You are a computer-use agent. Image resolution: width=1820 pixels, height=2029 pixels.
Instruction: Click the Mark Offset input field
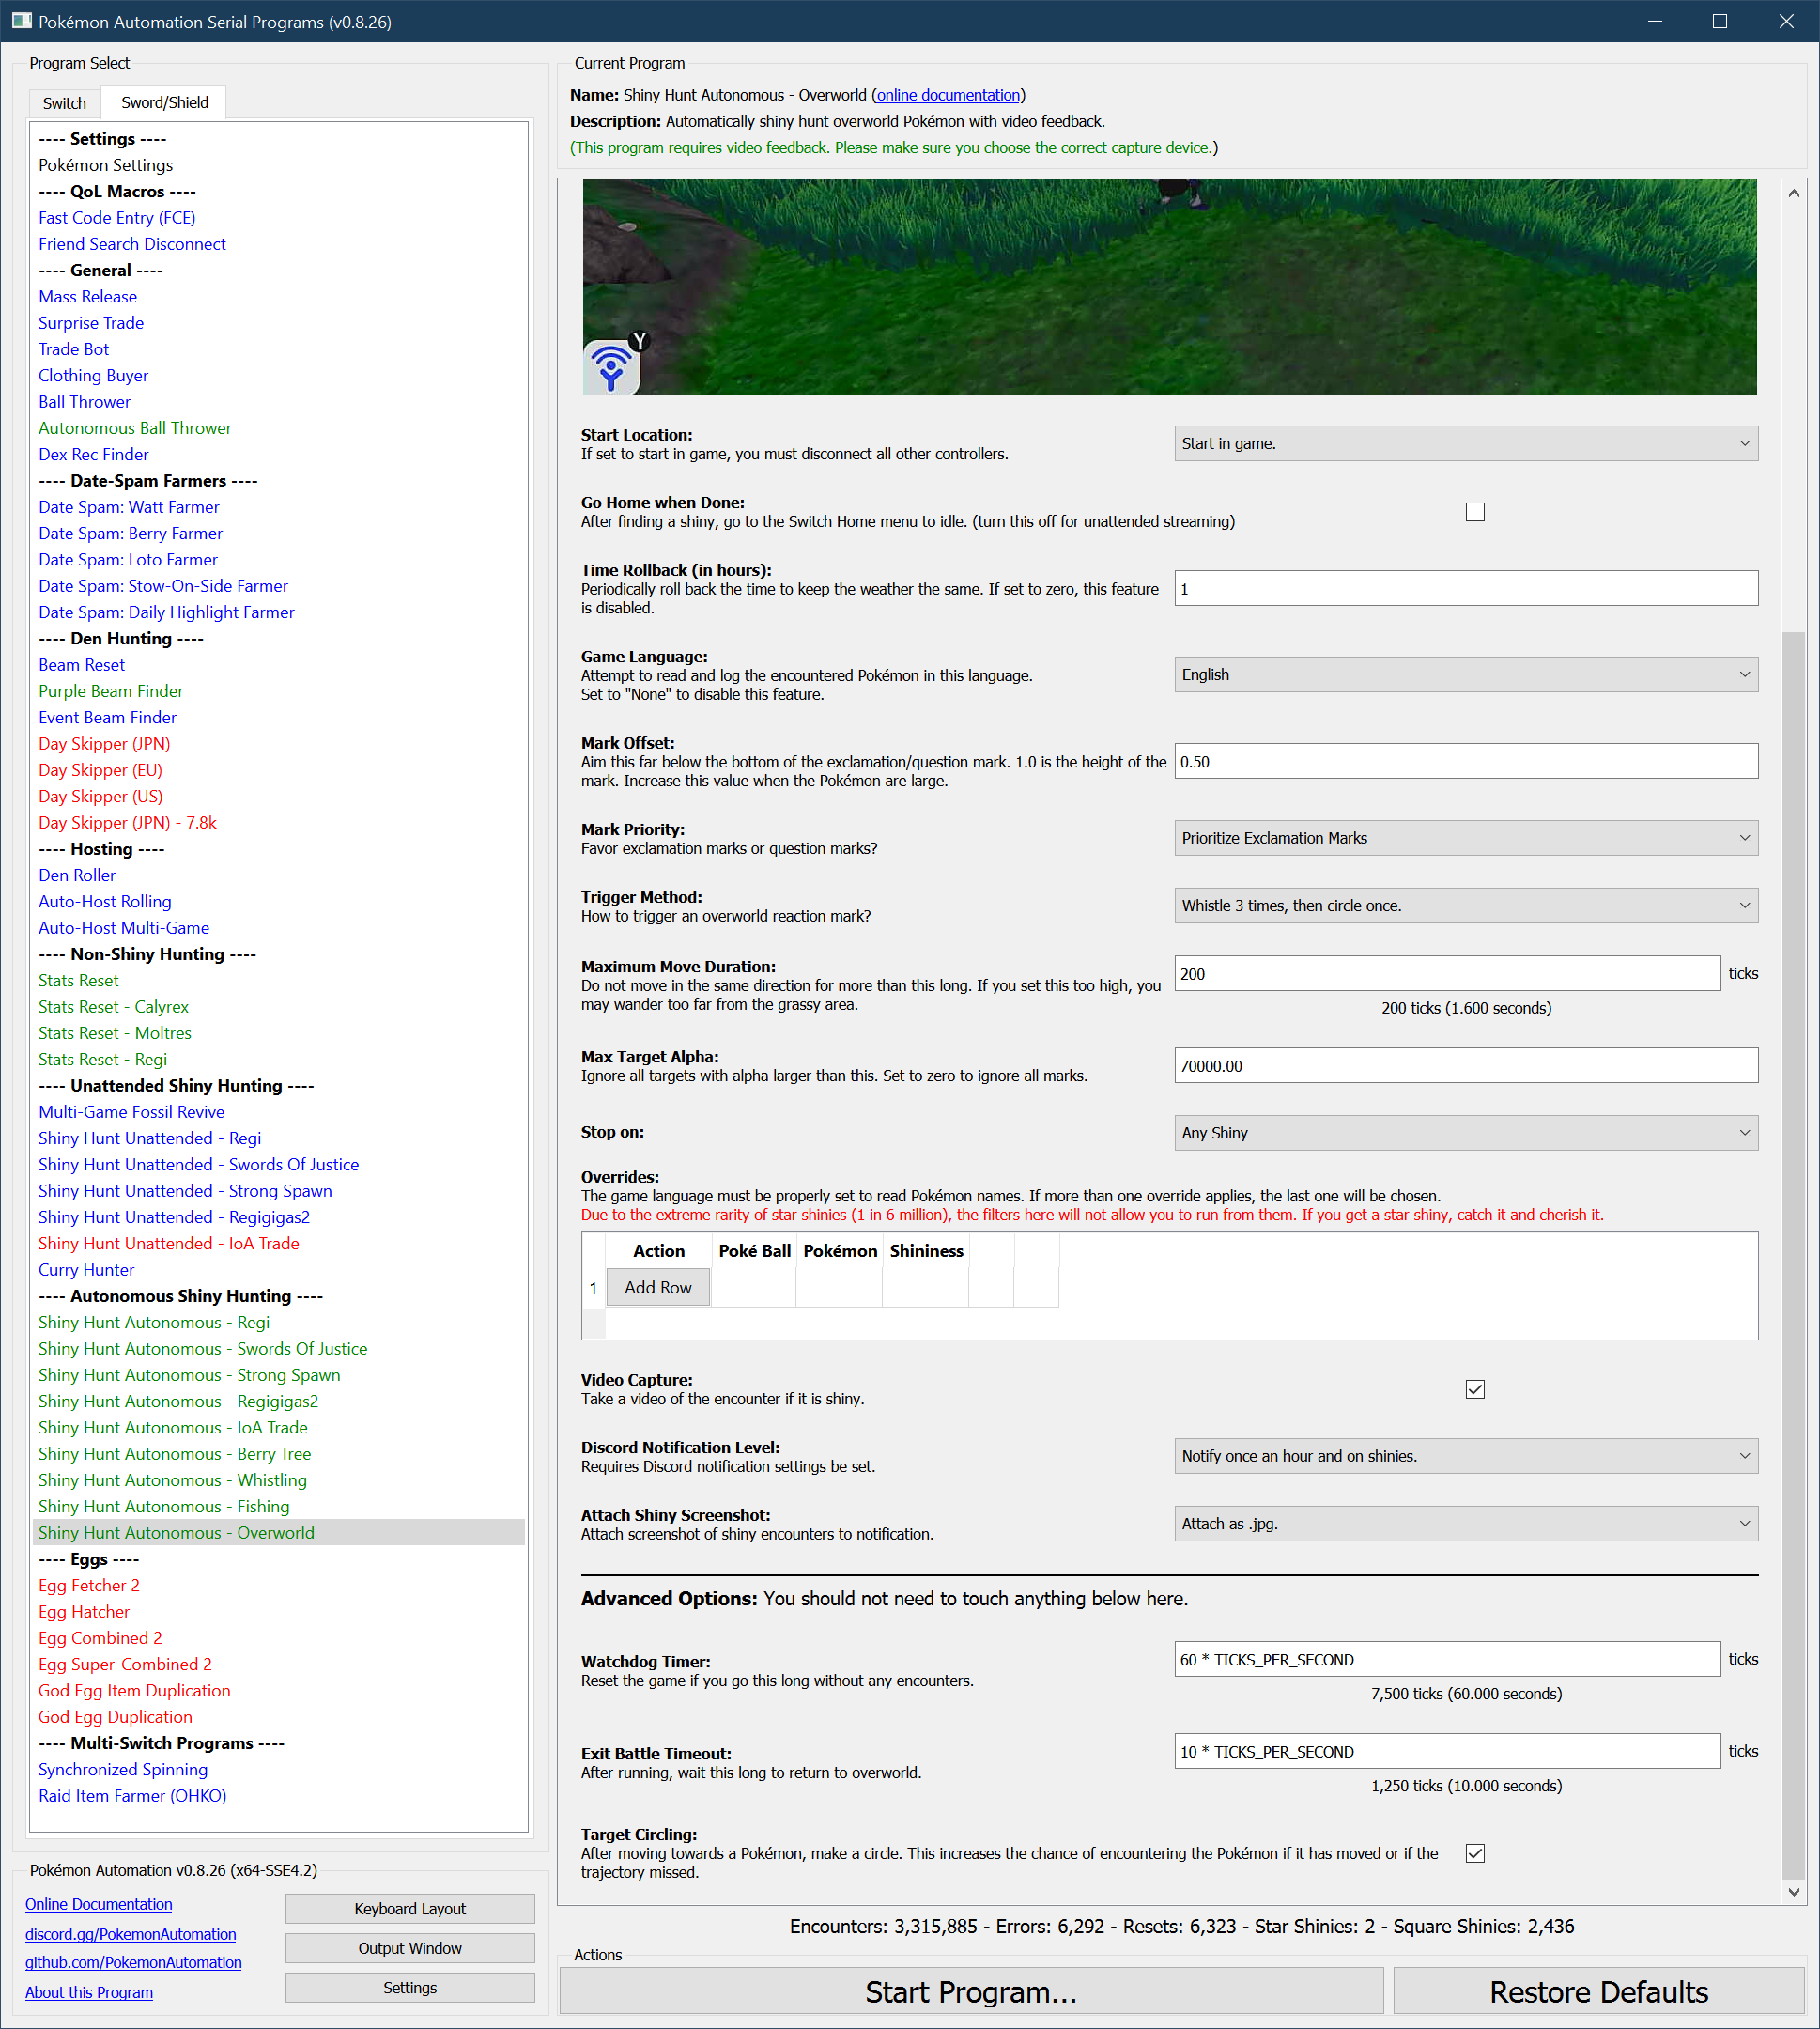pos(1465,762)
